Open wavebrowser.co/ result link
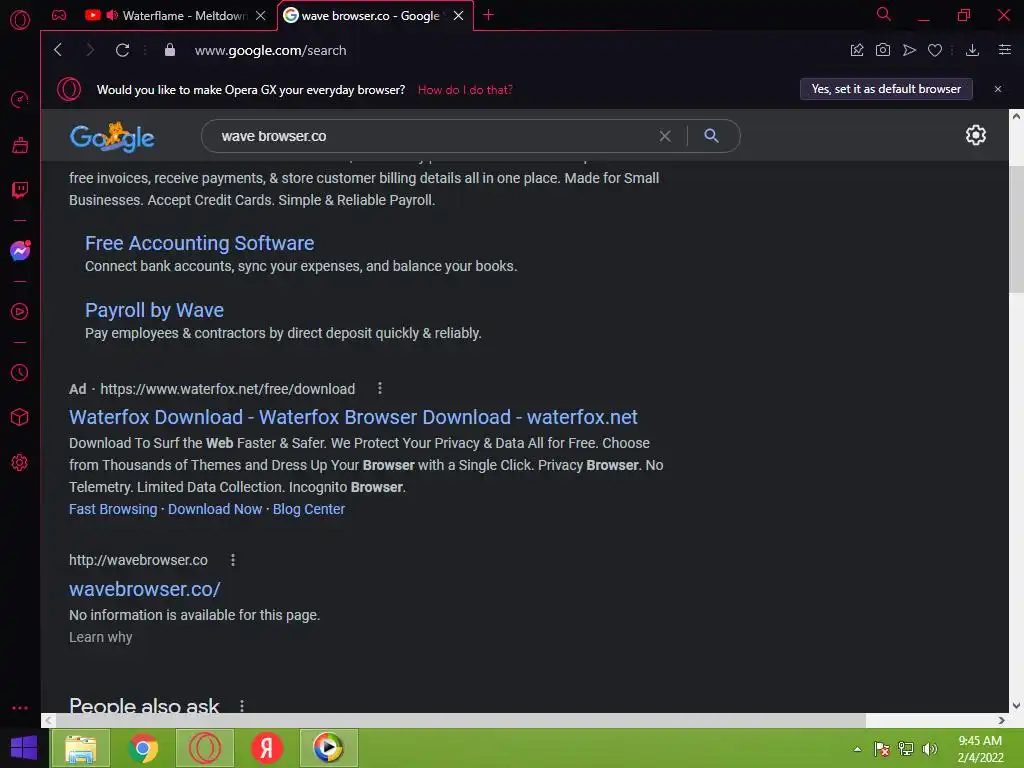The height and width of the screenshot is (768, 1024). click(145, 588)
